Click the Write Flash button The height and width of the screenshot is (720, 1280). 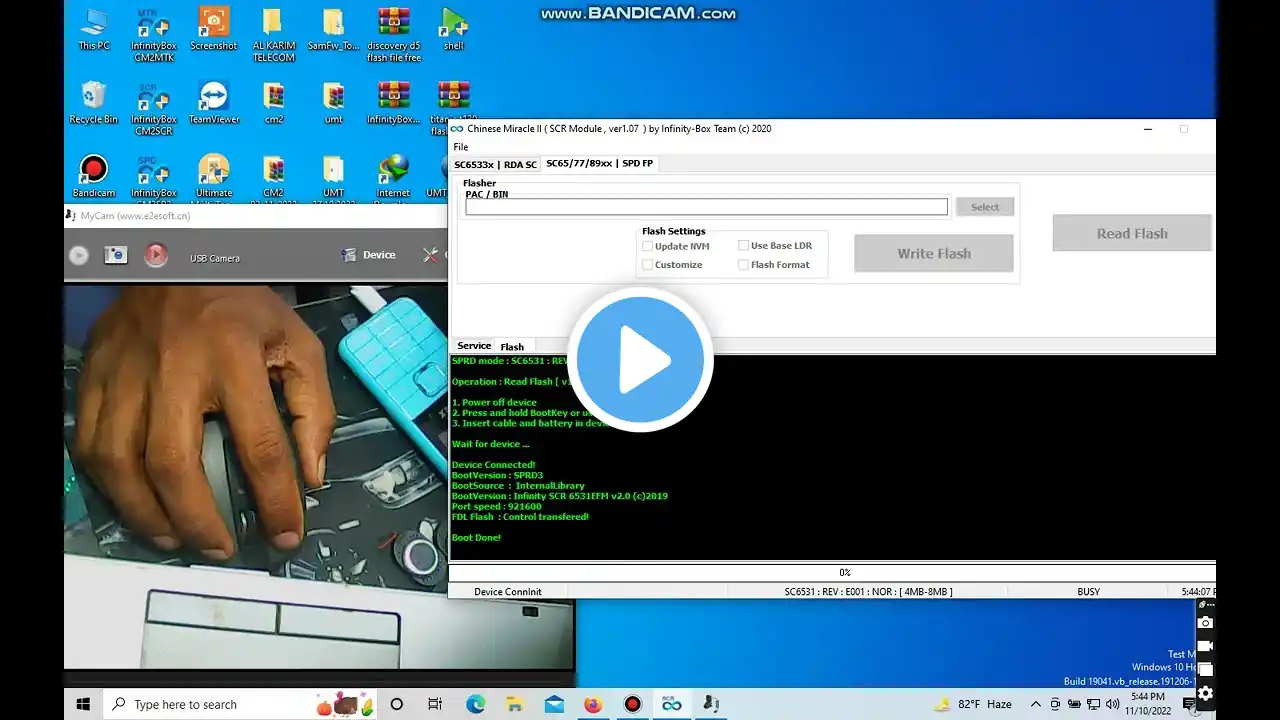[x=934, y=253]
